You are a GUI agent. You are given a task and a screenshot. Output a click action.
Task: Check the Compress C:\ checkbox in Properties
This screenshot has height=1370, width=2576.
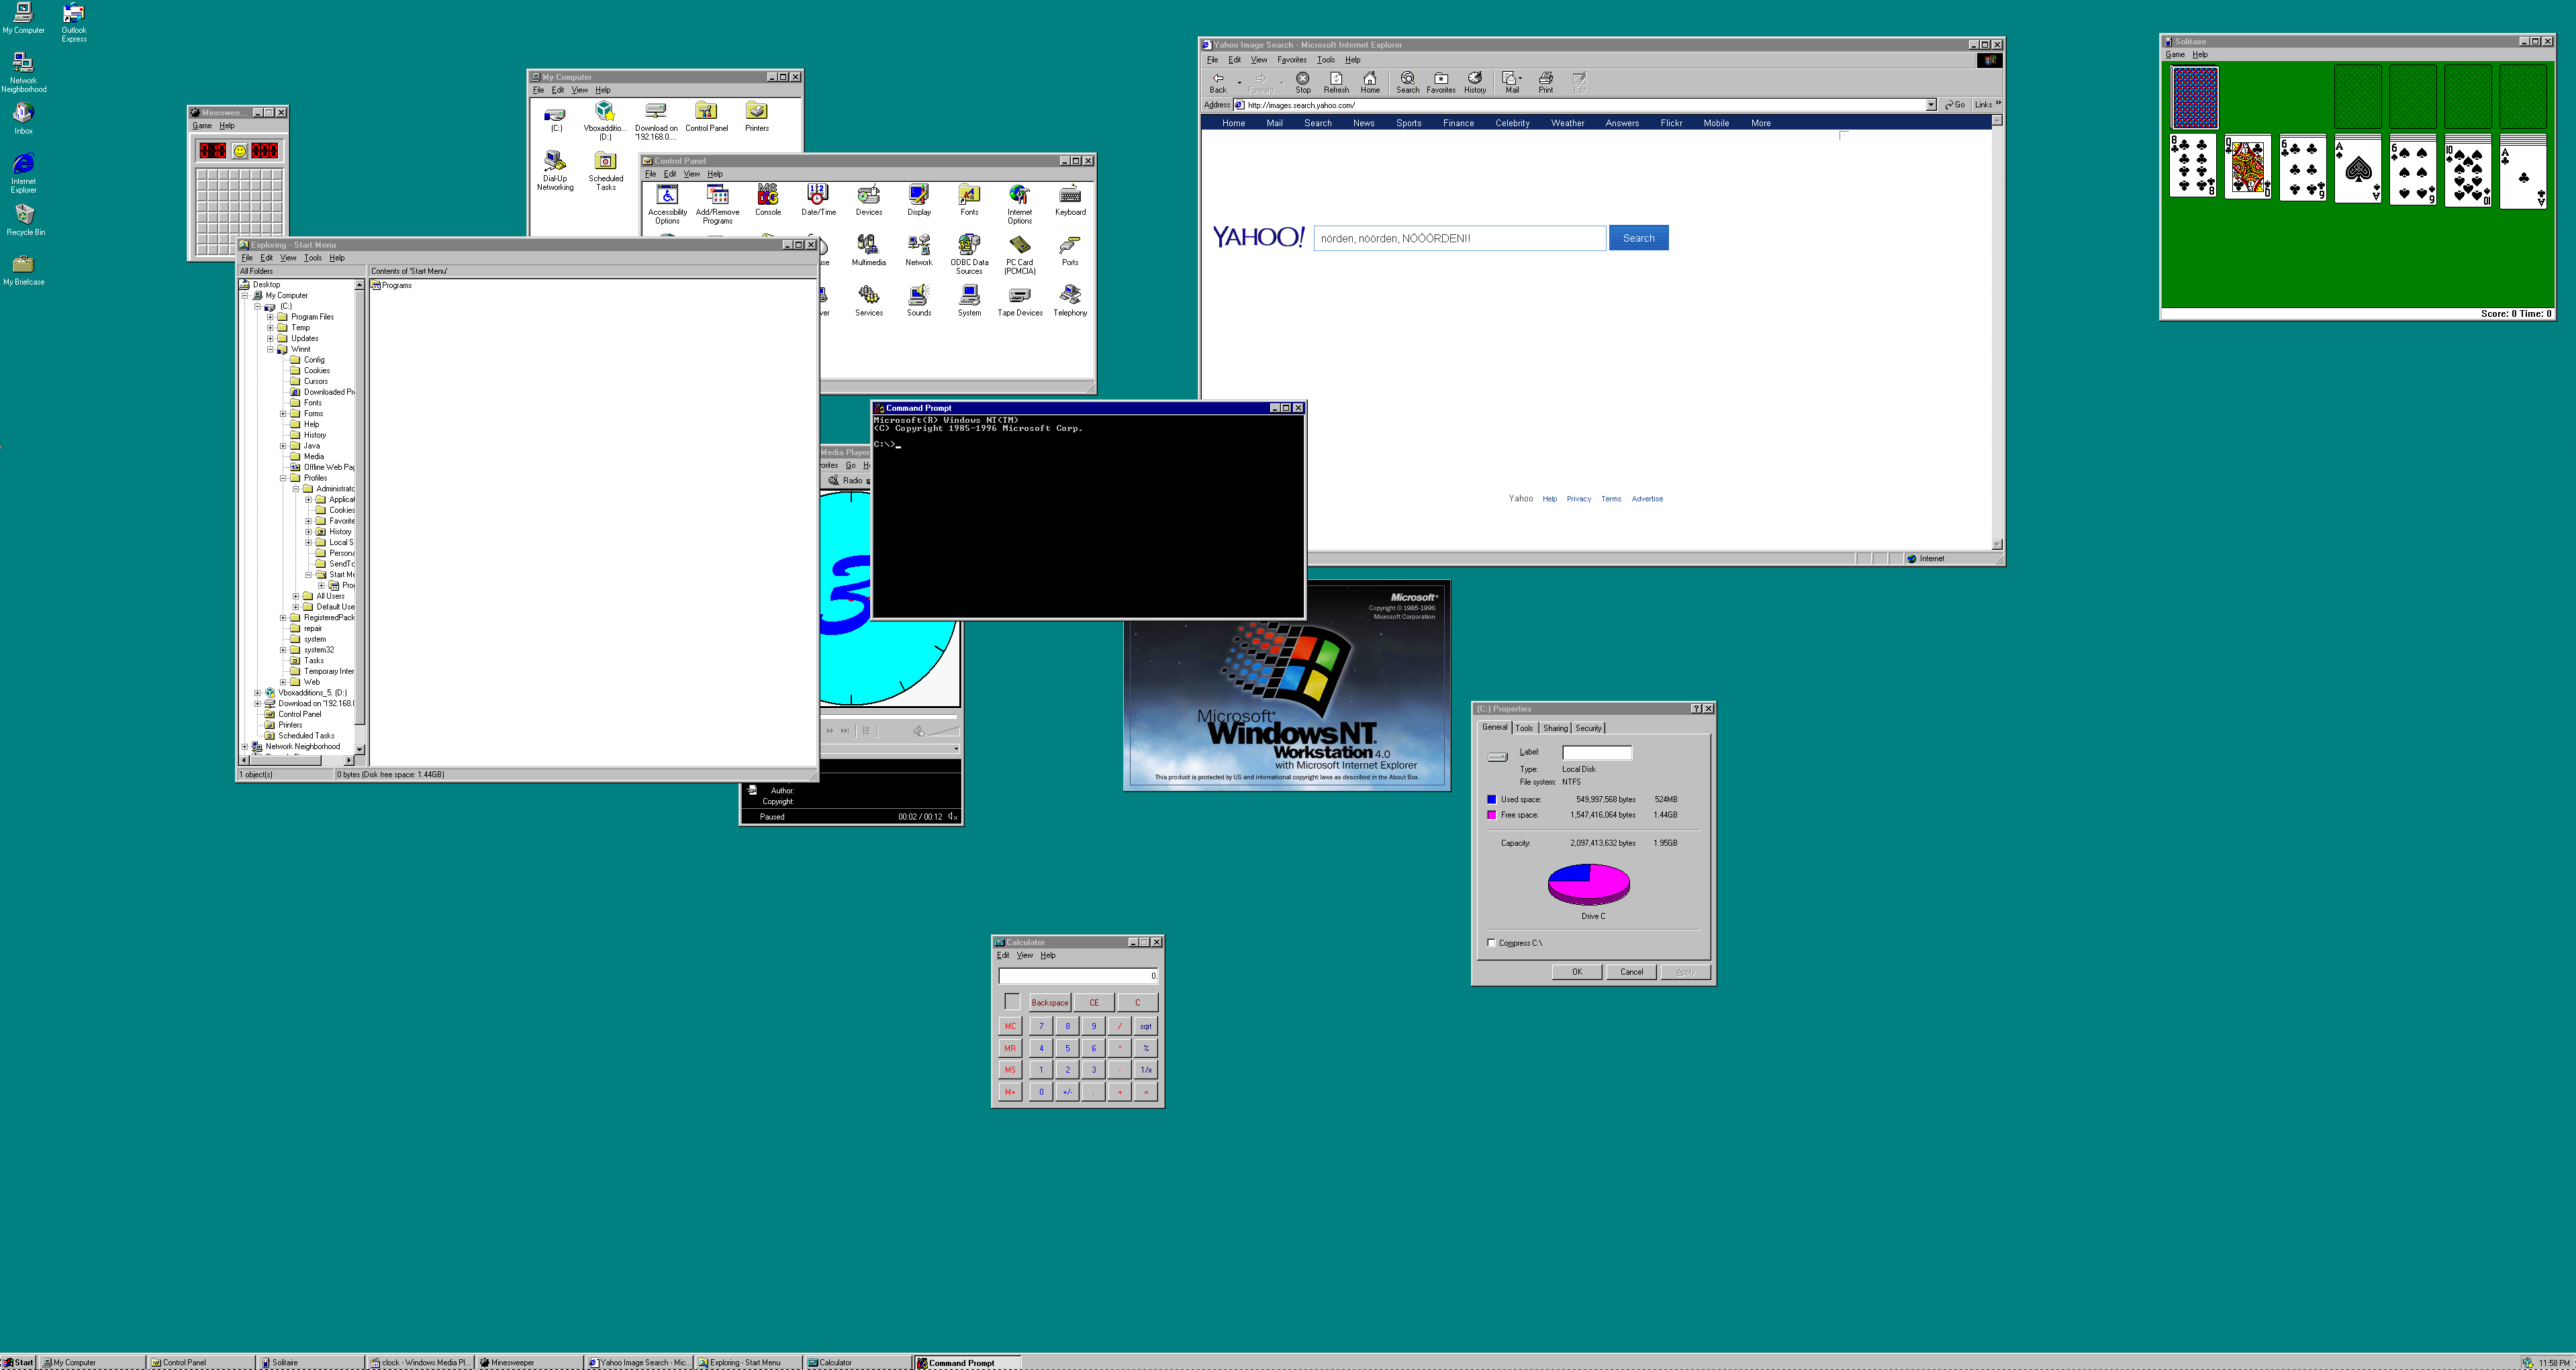[x=1491, y=942]
